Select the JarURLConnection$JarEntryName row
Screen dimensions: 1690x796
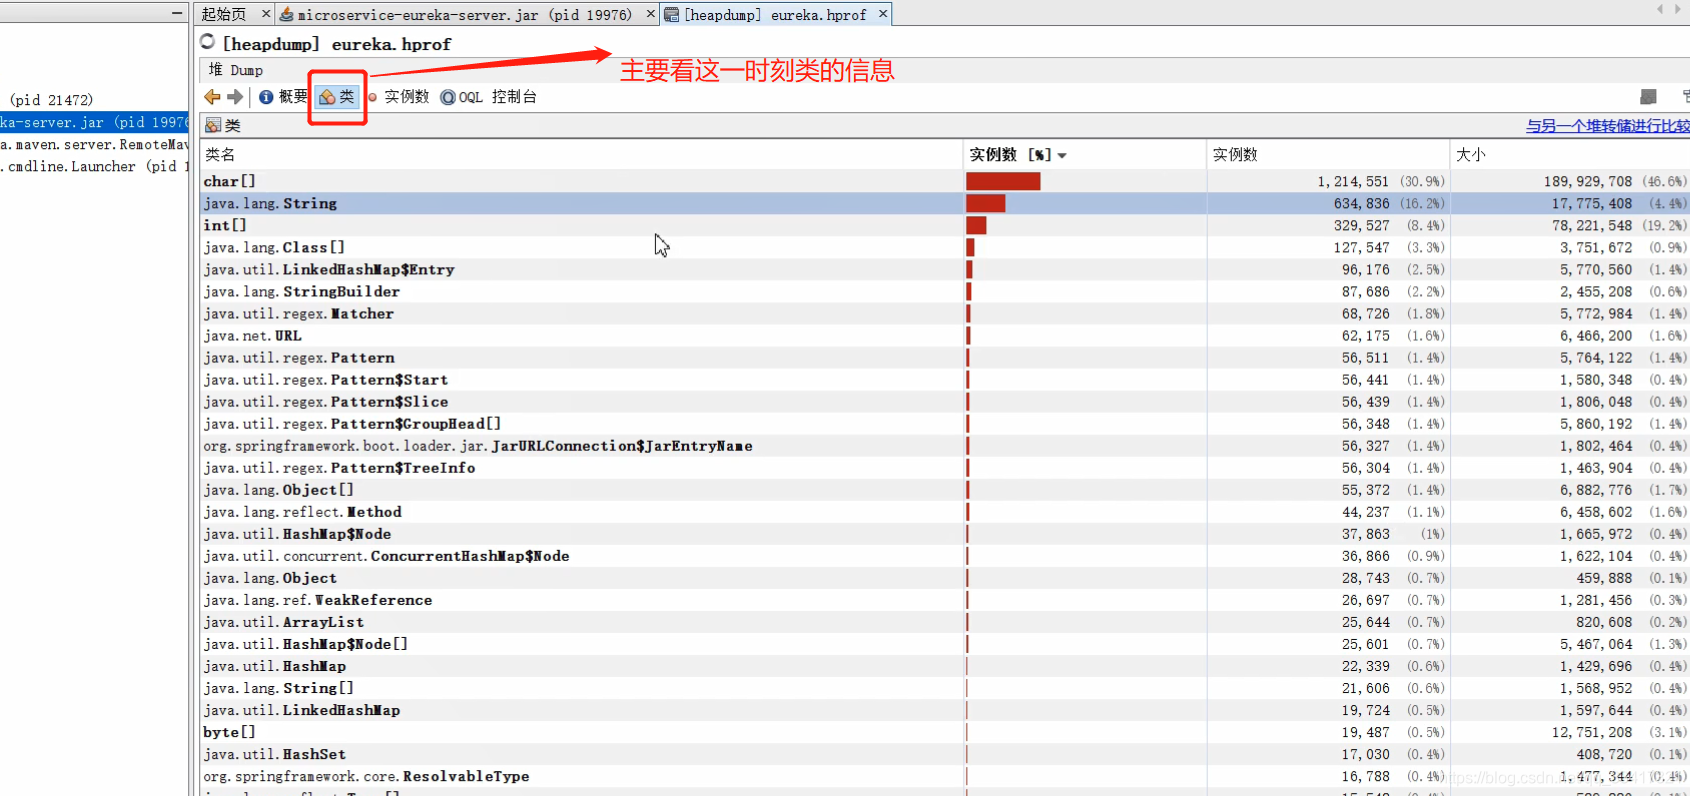pos(945,445)
